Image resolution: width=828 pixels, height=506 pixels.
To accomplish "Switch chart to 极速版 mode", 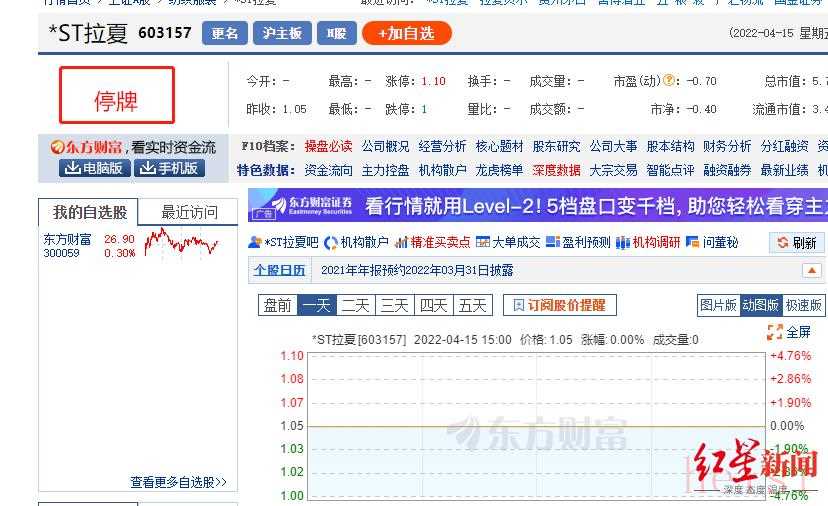I will tap(803, 305).
